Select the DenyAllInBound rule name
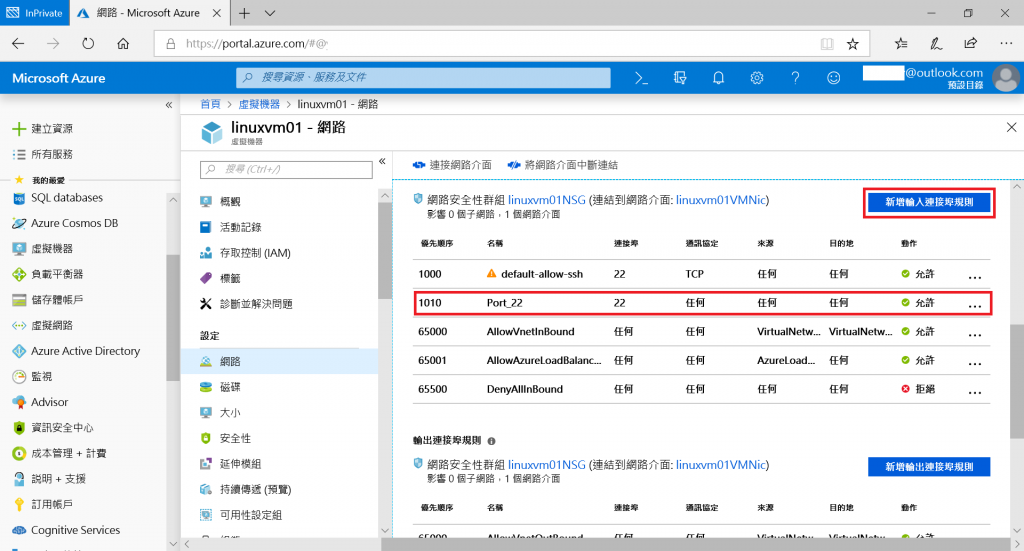The height and width of the screenshot is (551, 1024). 525,389
